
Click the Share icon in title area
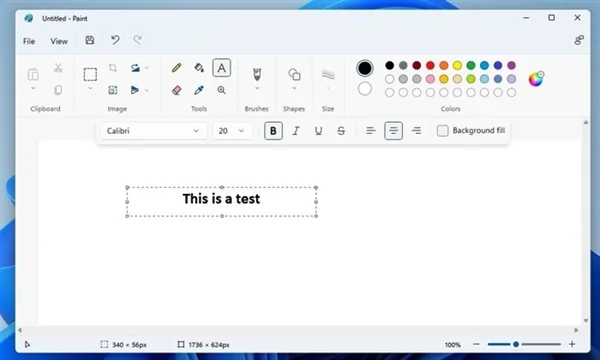579,40
